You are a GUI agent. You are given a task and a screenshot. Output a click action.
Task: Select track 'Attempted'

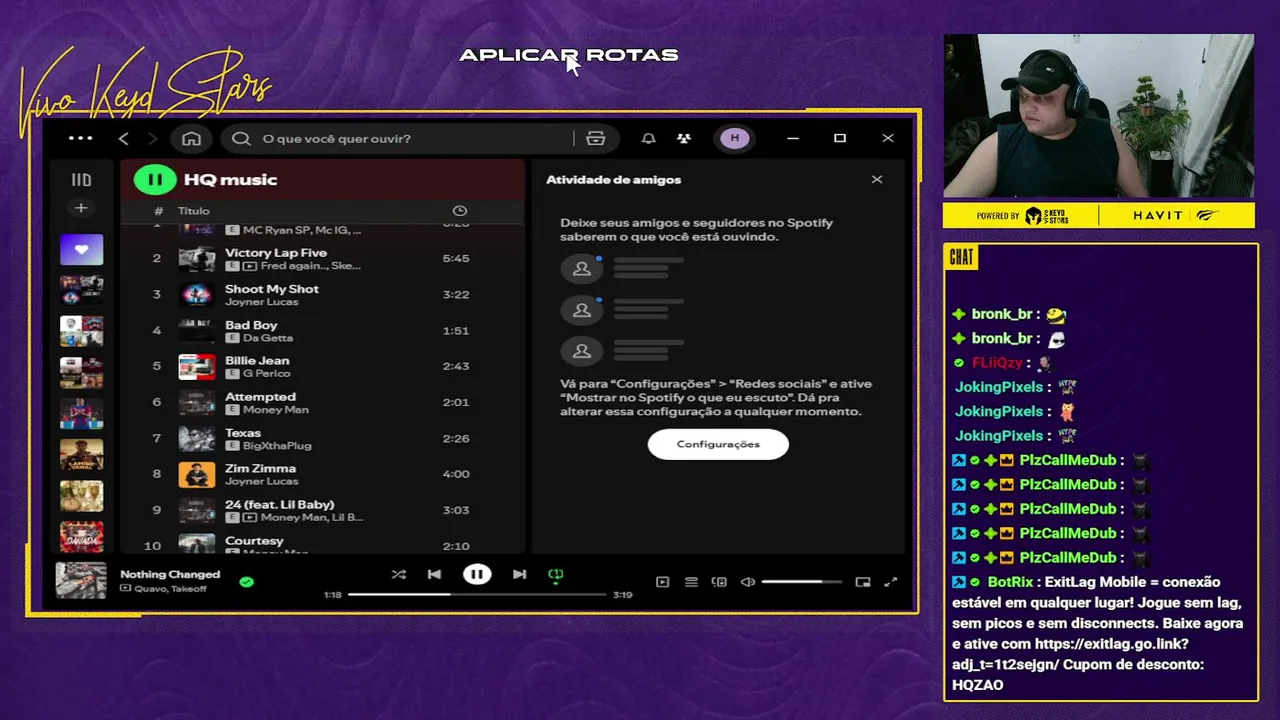coord(260,397)
